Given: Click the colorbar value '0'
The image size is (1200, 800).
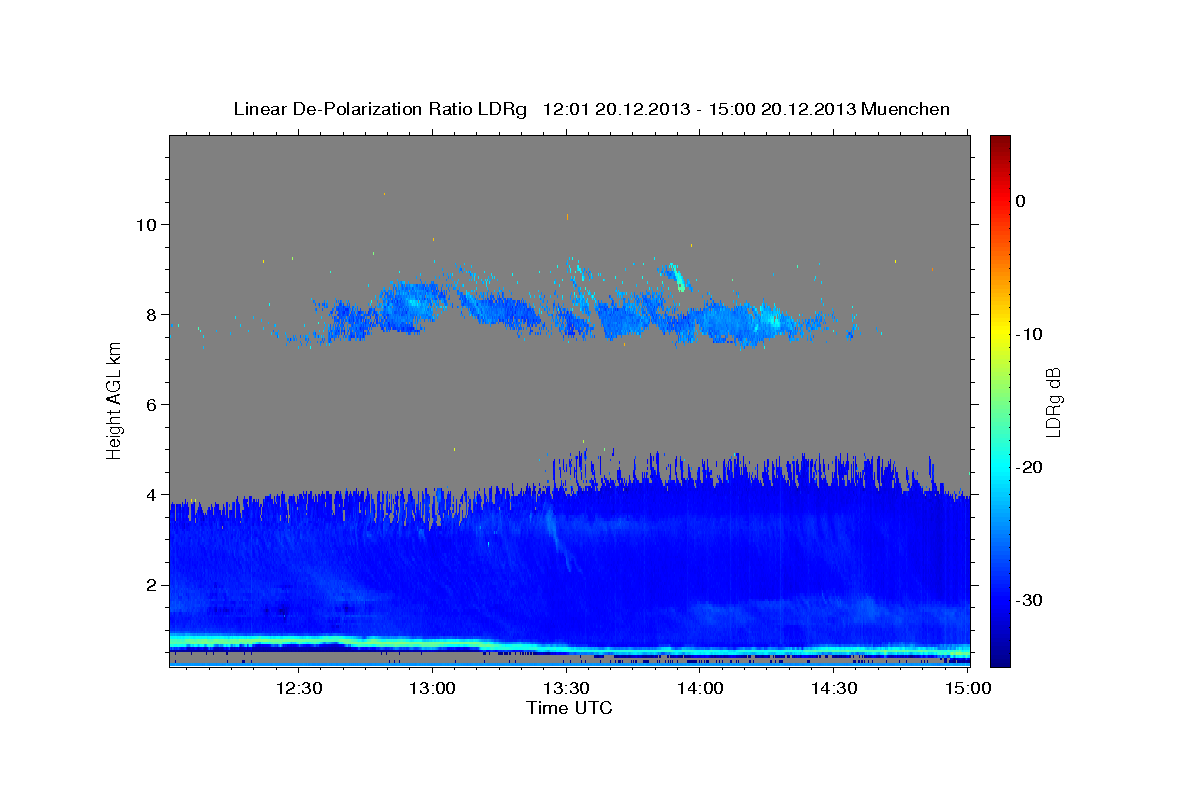Looking at the screenshot, I should pos(1021,201).
